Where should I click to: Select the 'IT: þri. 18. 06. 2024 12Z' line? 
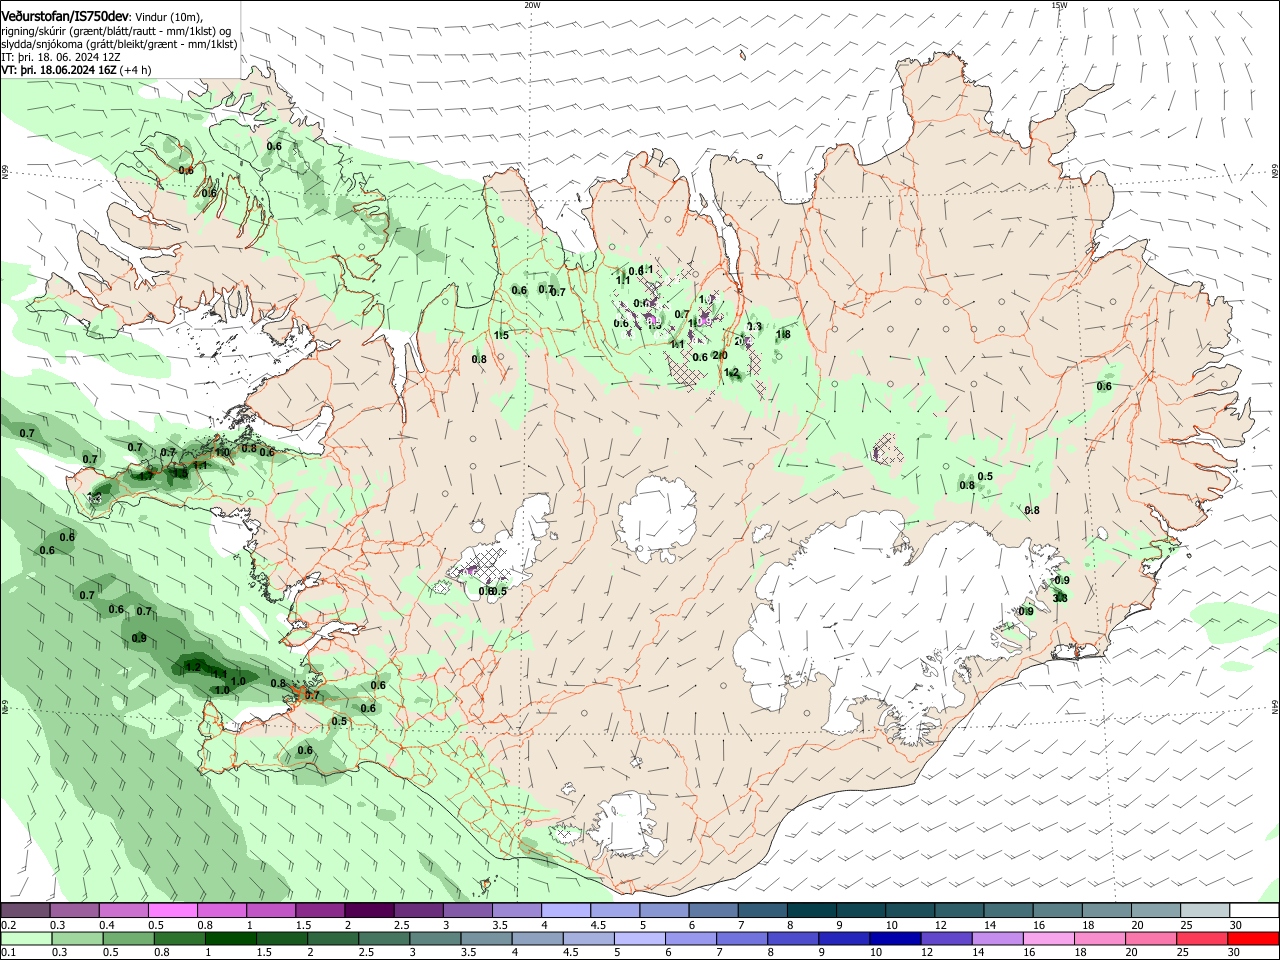[x=60, y=57]
